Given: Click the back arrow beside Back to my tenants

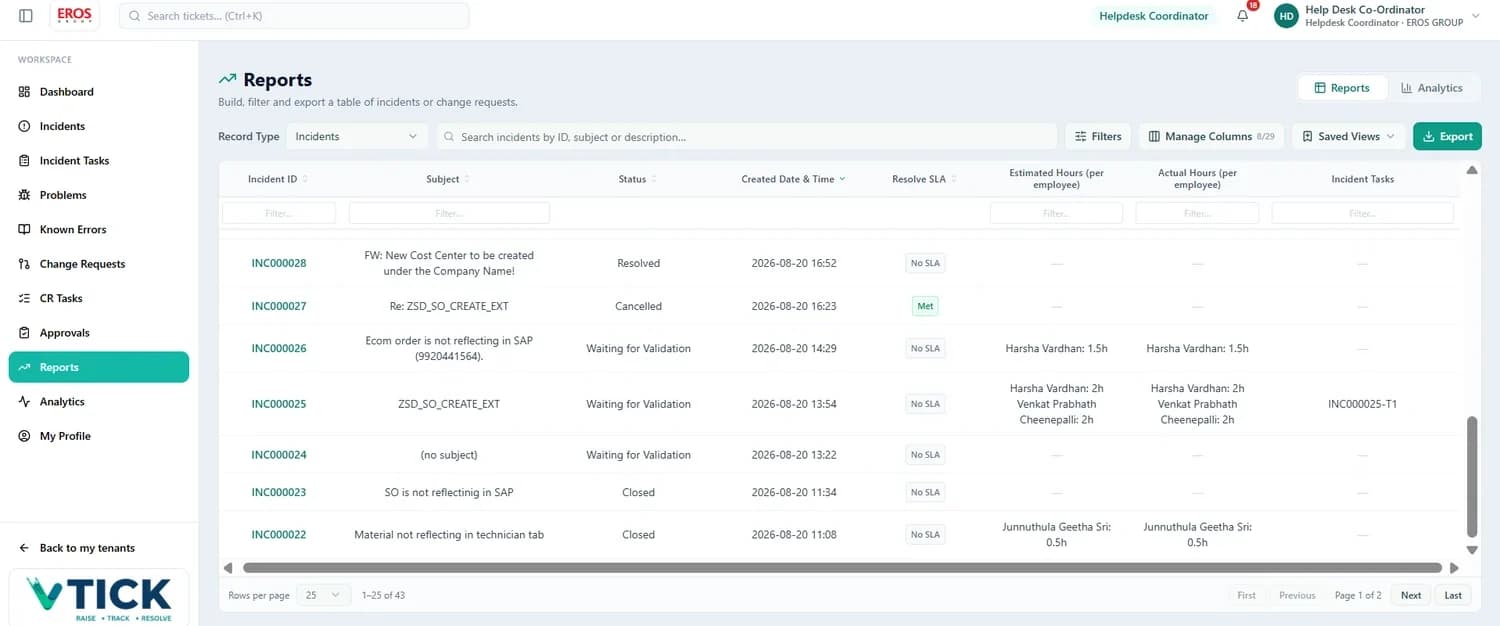Looking at the screenshot, I should coord(24,548).
